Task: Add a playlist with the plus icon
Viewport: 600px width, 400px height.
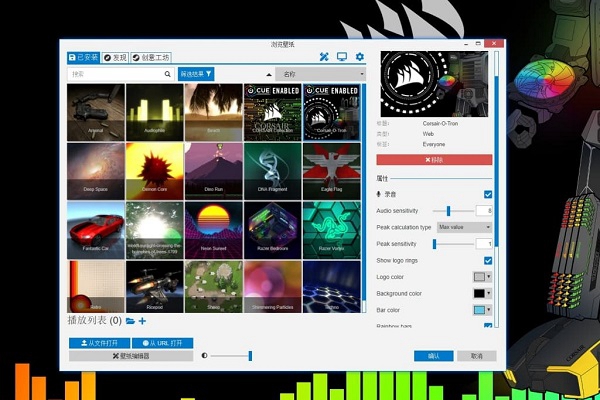Action: point(142,320)
